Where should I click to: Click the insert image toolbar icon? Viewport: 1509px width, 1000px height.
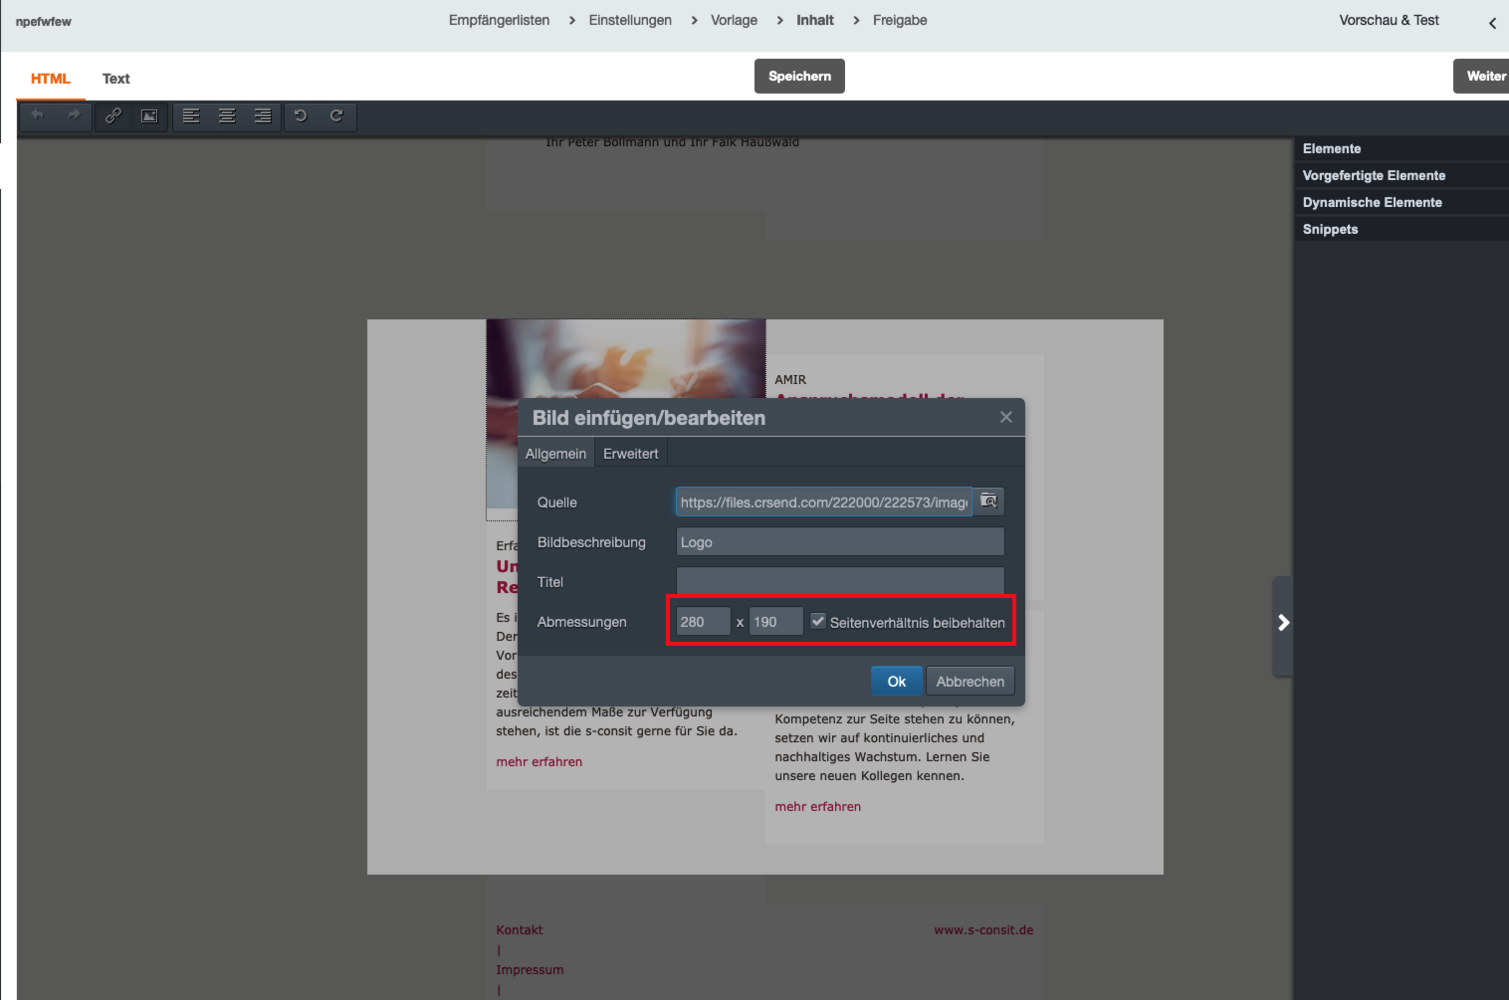(149, 116)
